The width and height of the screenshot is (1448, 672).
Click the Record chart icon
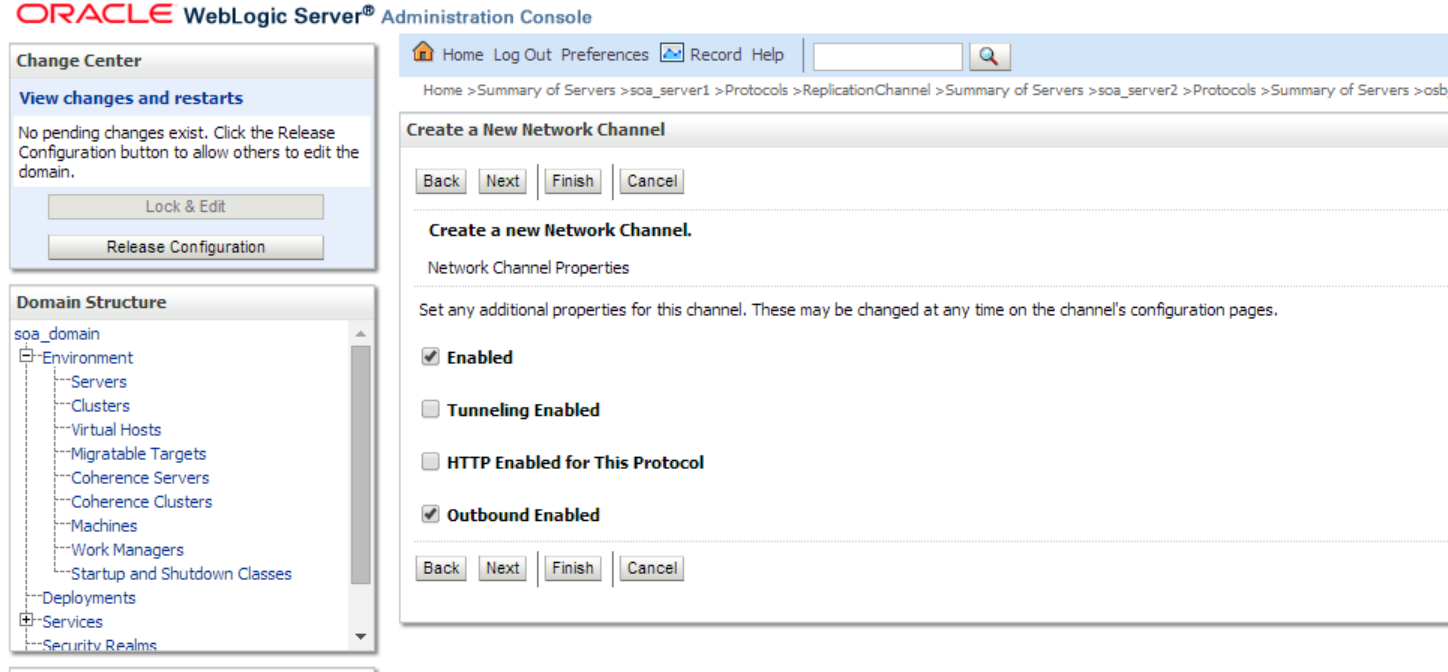[x=672, y=53]
